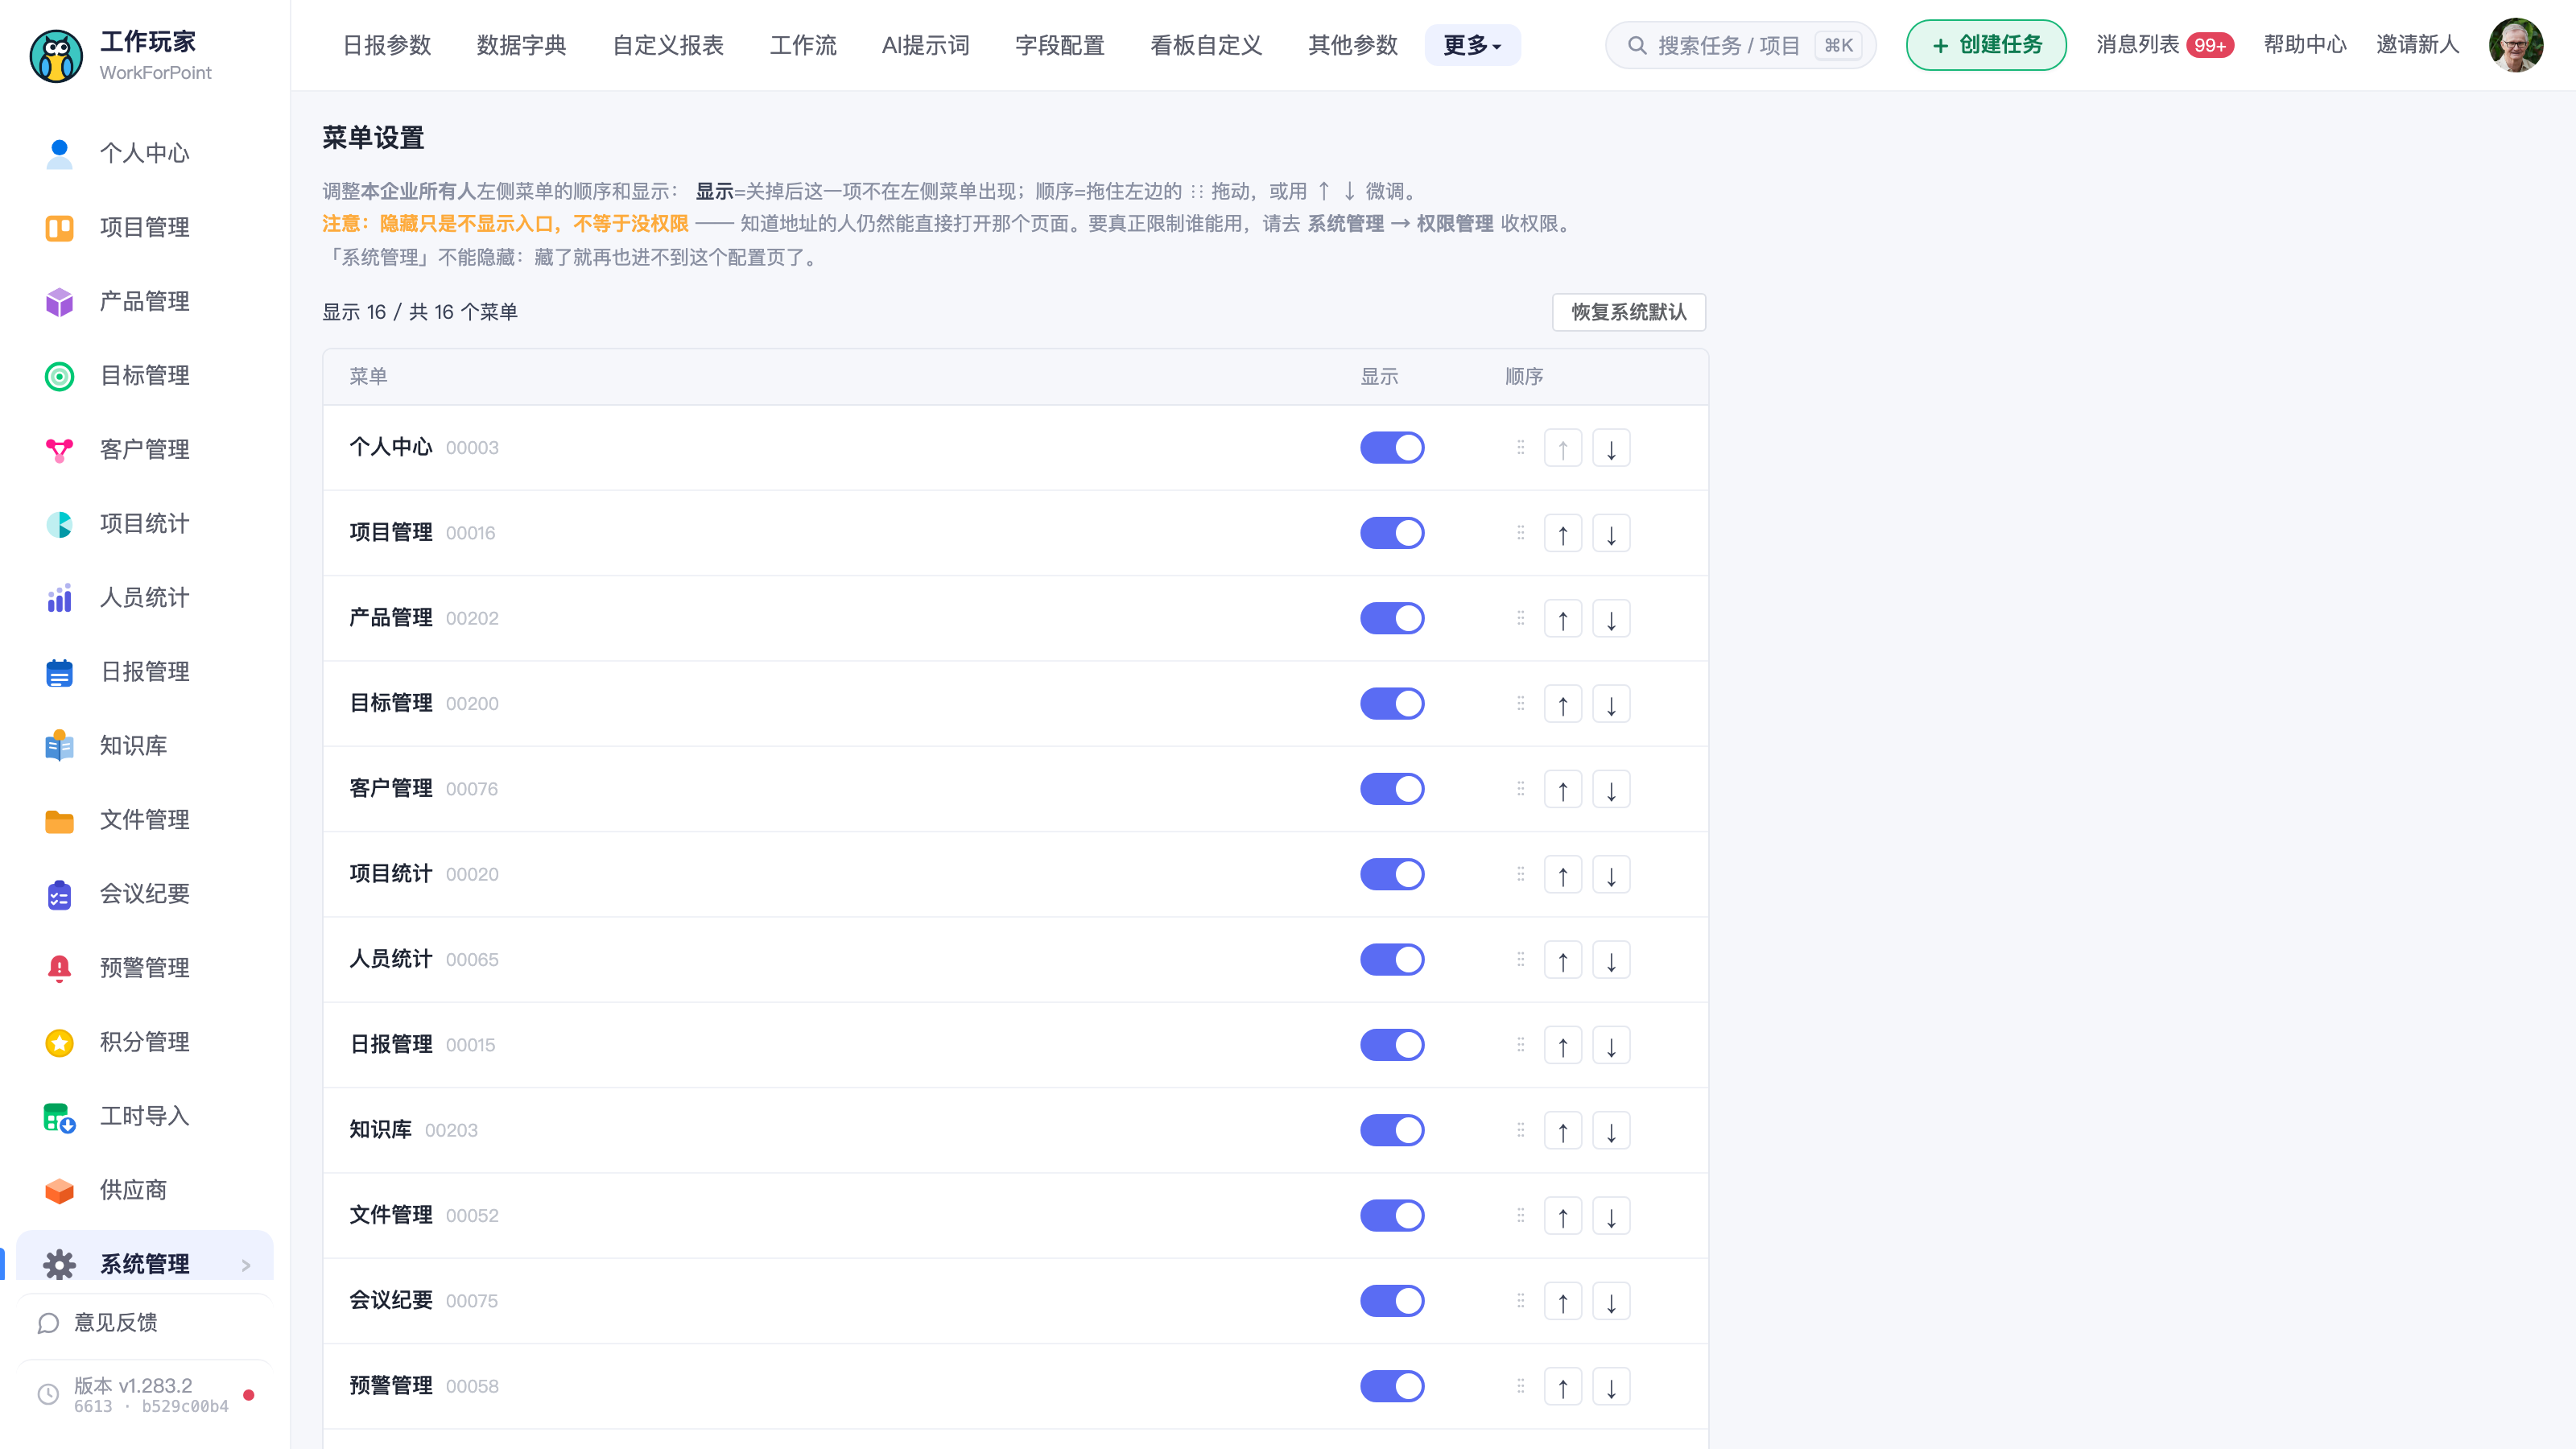This screenshot has width=2576, height=1449.
Task: Open user avatar profile menu
Action: 2516,45
